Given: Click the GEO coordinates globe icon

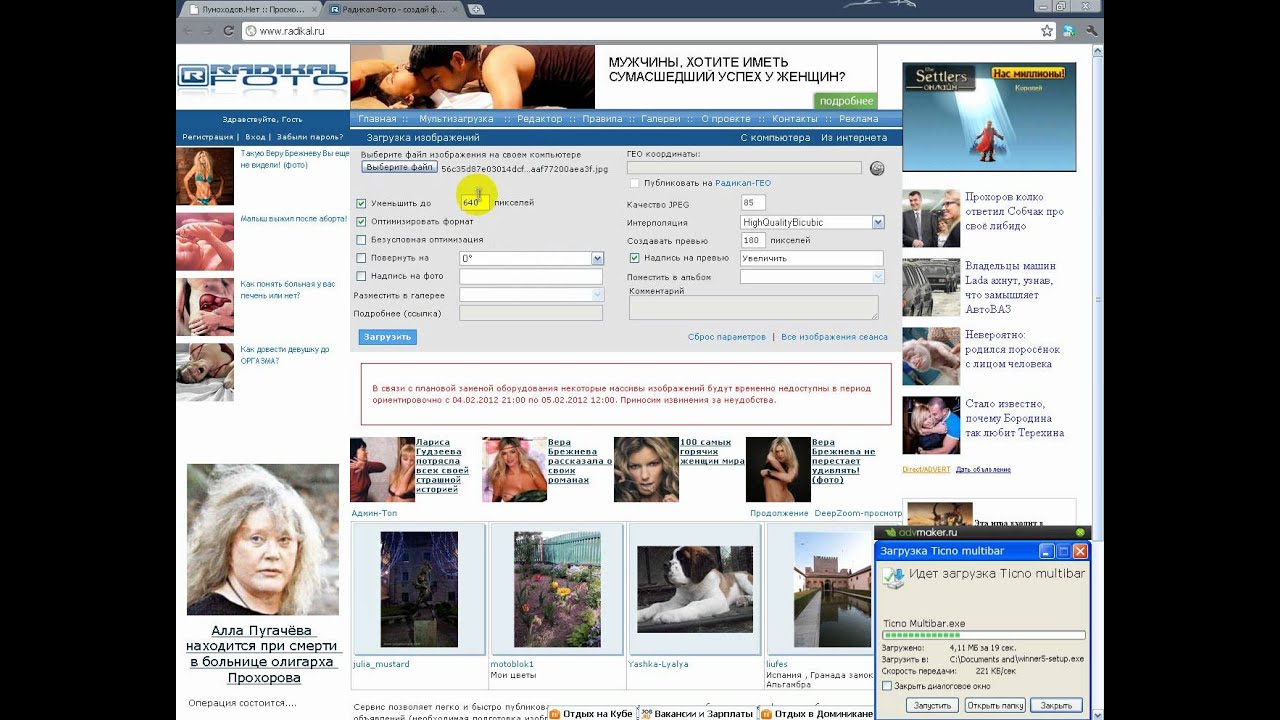Looking at the screenshot, I should pos(877,168).
